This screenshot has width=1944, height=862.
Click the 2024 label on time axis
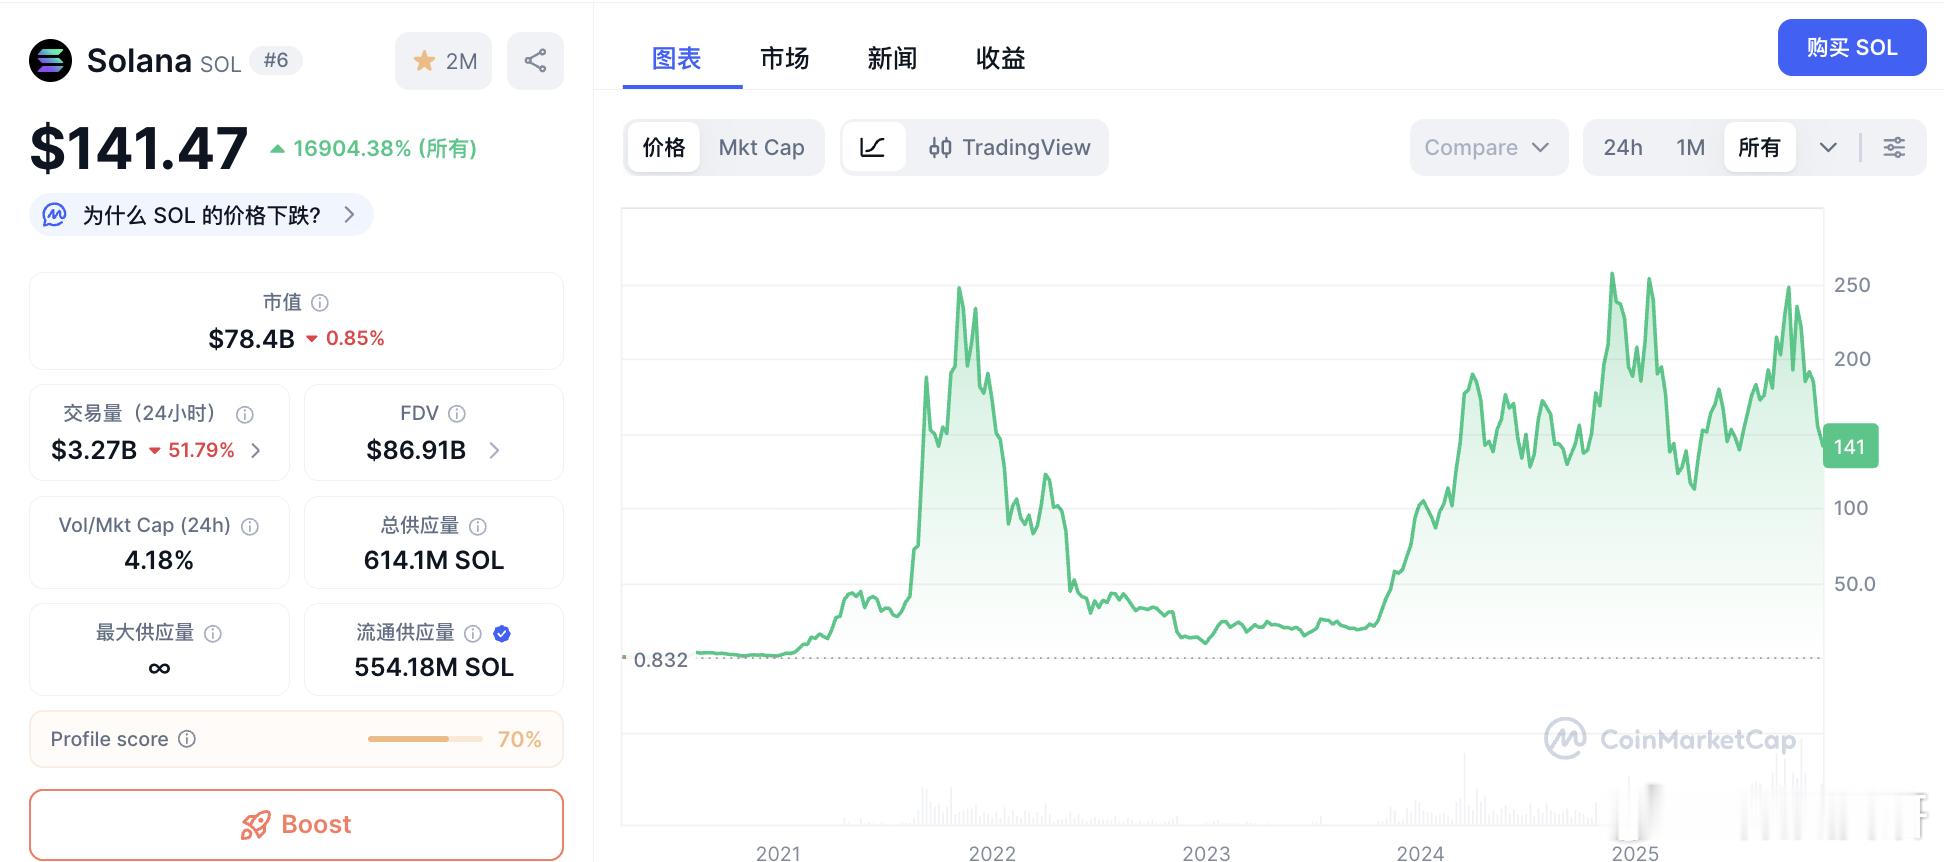point(1420,853)
